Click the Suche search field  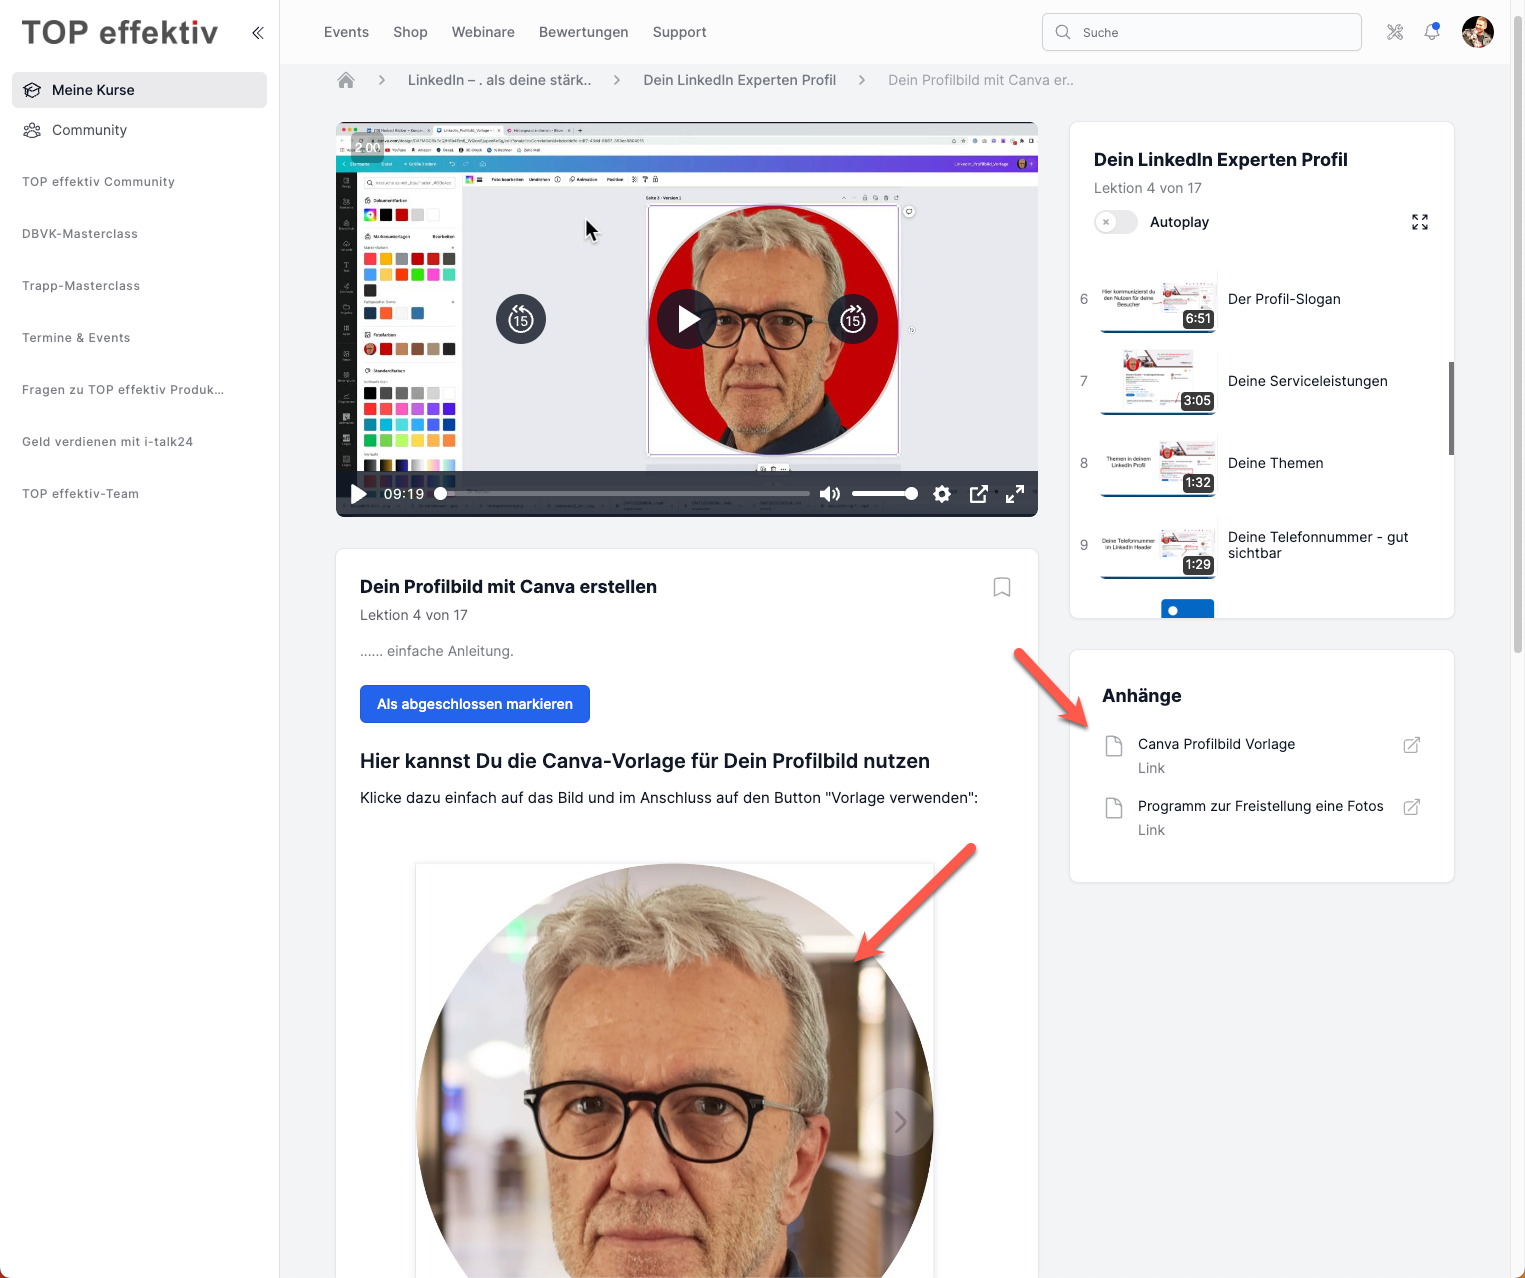tap(1202, 32)
